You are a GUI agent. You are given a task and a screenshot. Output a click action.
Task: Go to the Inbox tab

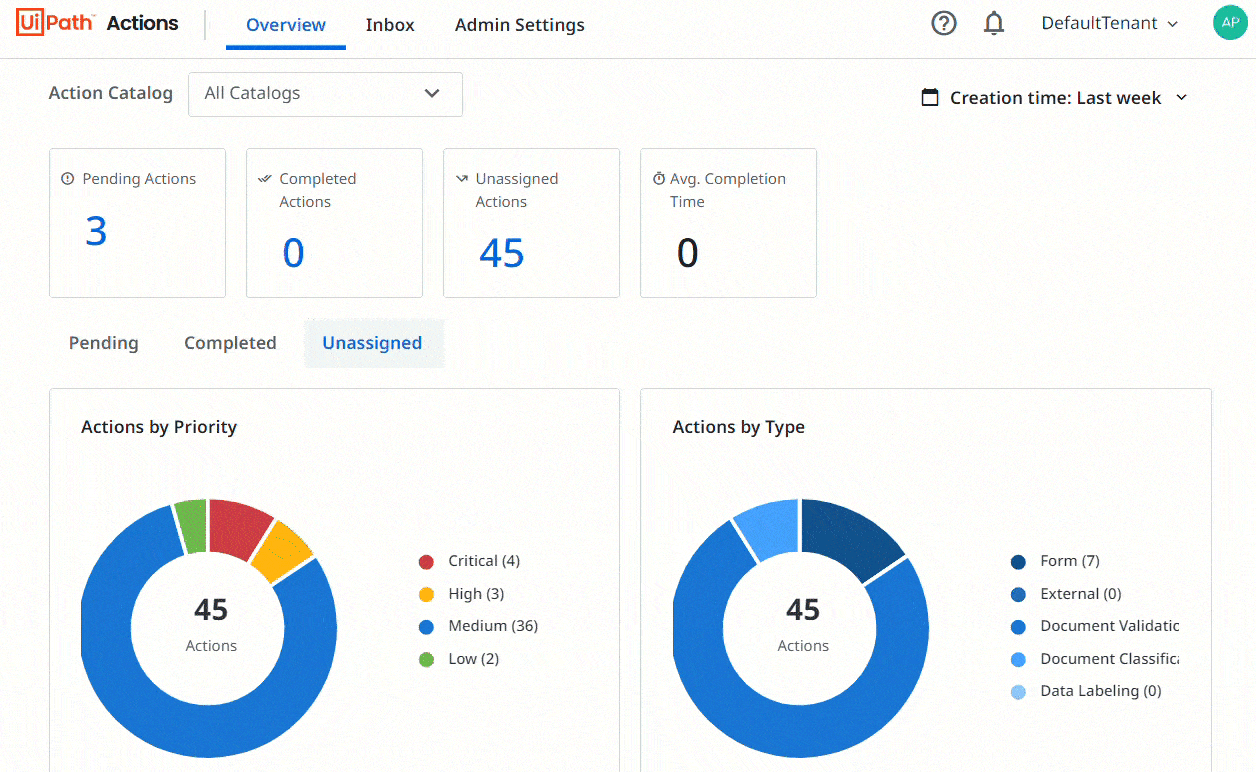(390, 25)
